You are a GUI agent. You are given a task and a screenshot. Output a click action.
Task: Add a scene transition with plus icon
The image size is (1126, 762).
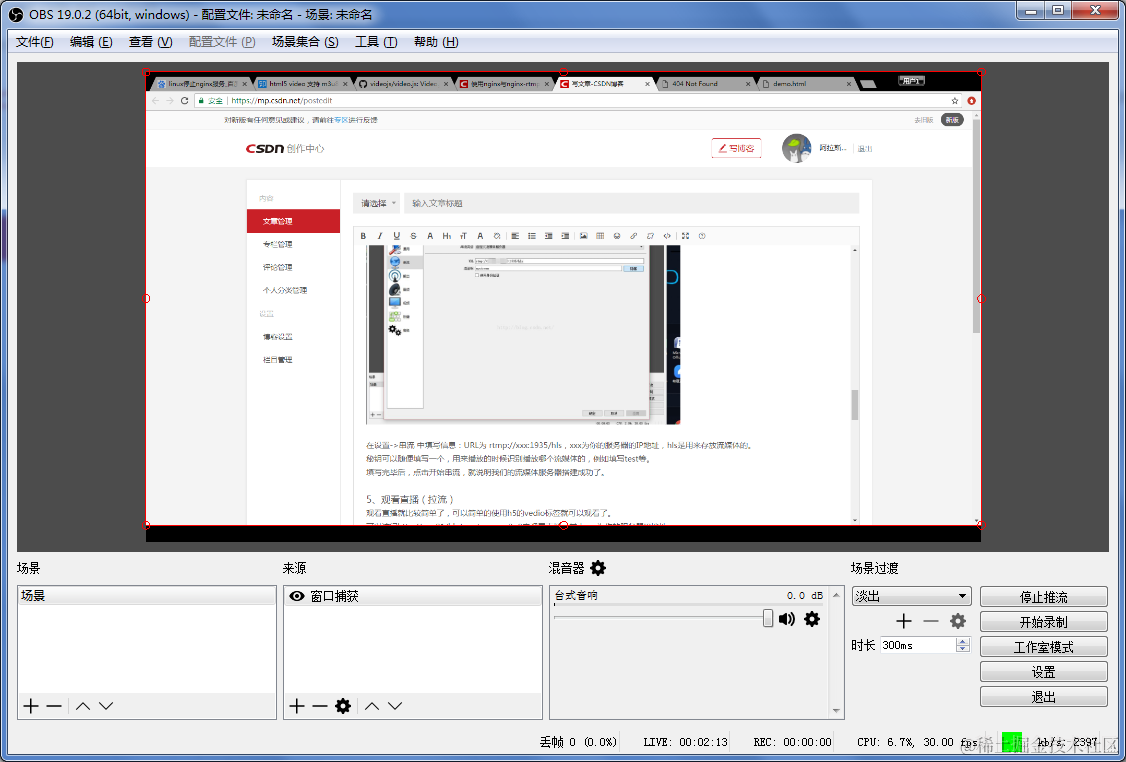tap(903, 621)
